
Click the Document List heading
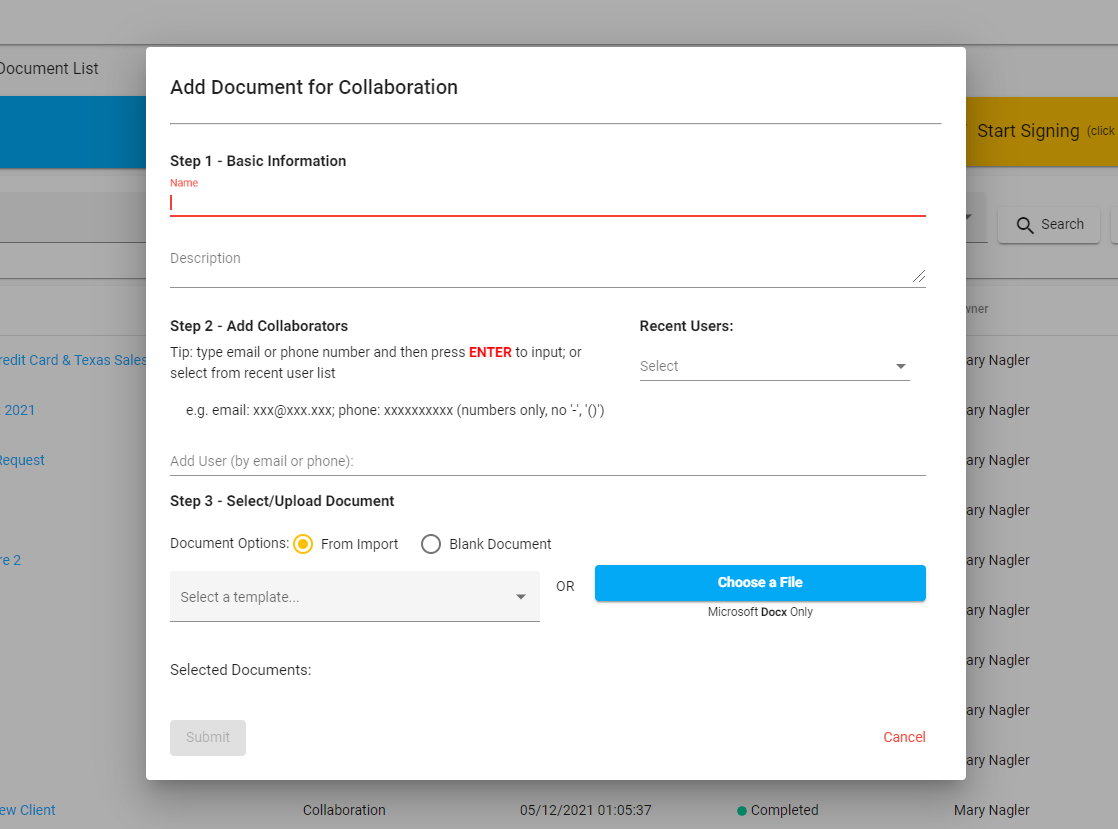49,68
